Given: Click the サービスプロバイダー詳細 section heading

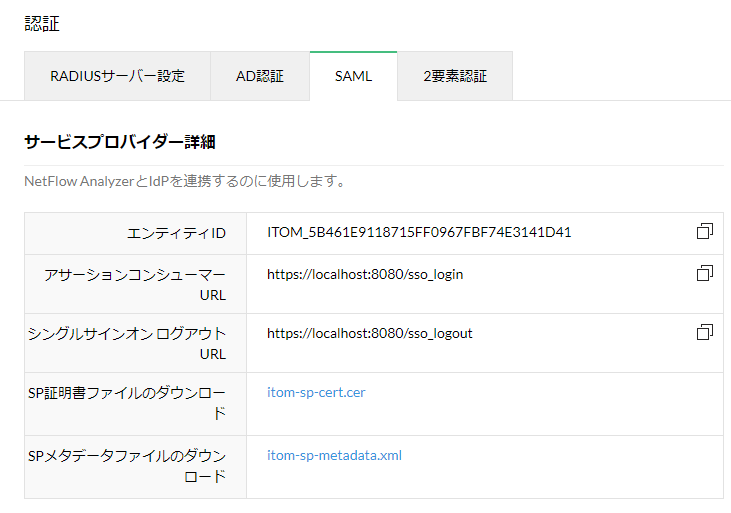Looking at the screenshot, I should click(119, 142).
